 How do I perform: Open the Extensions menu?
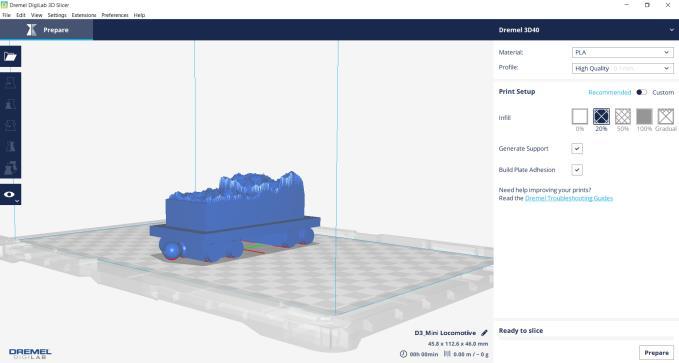pos(84,15)
